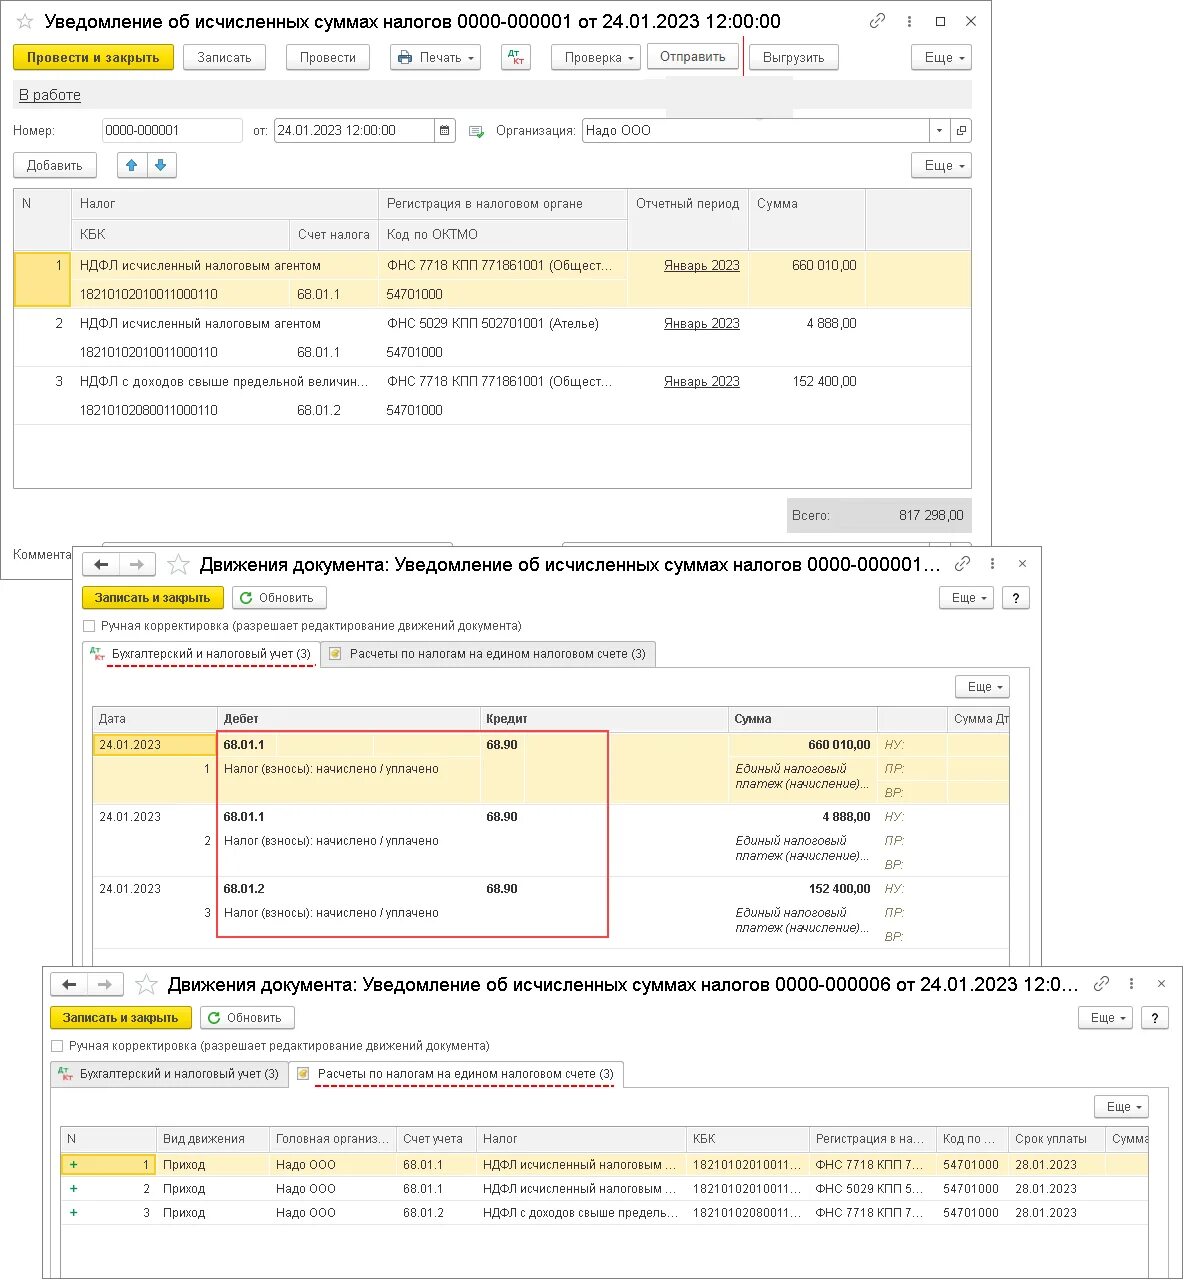This screenshot has width=1189, height=1285.
Task: Open the Проверка dropdown
Action: click(x=596, y=58)
